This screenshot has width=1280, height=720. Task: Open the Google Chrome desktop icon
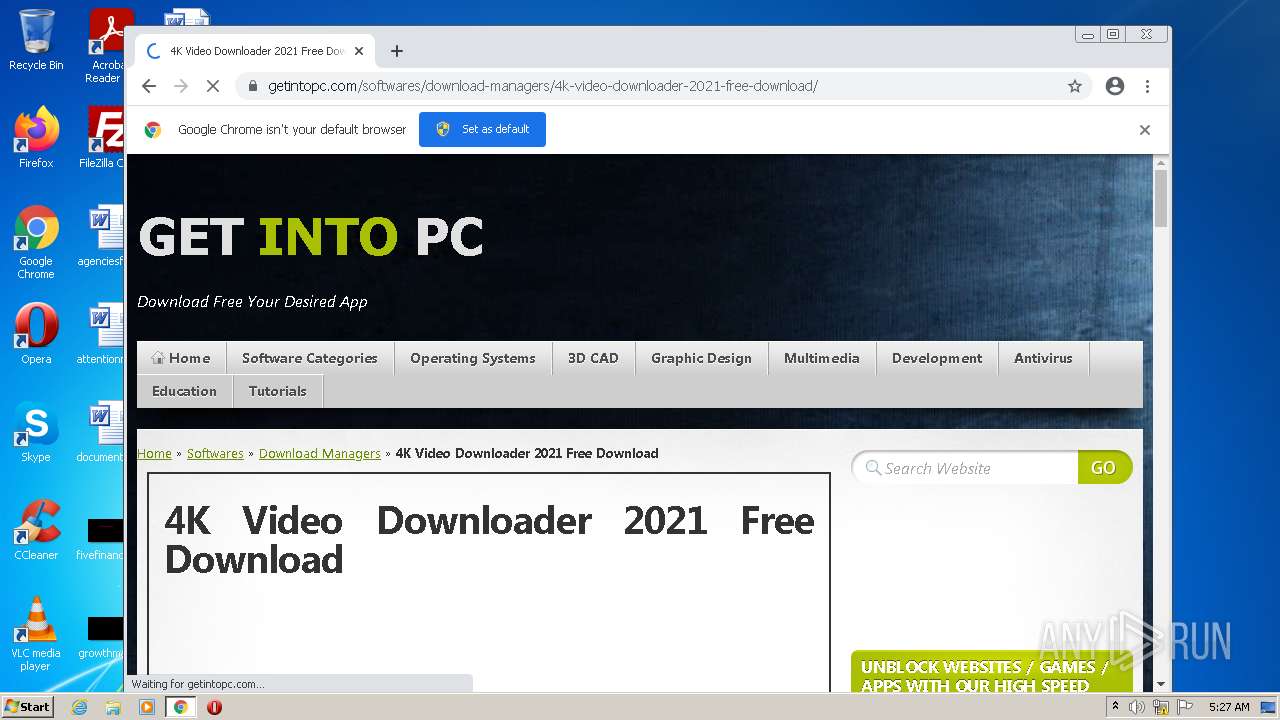pyautogui.click(x=36, y=243)
